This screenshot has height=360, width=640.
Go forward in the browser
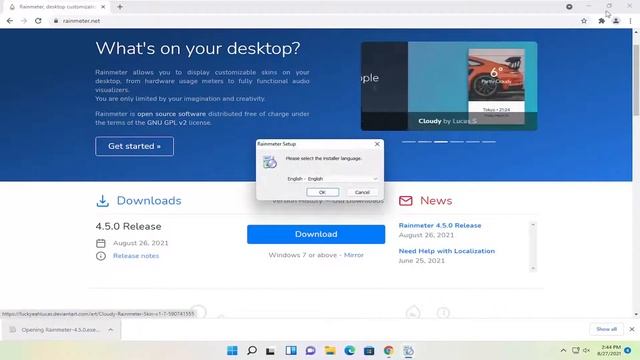click(24, 21)
